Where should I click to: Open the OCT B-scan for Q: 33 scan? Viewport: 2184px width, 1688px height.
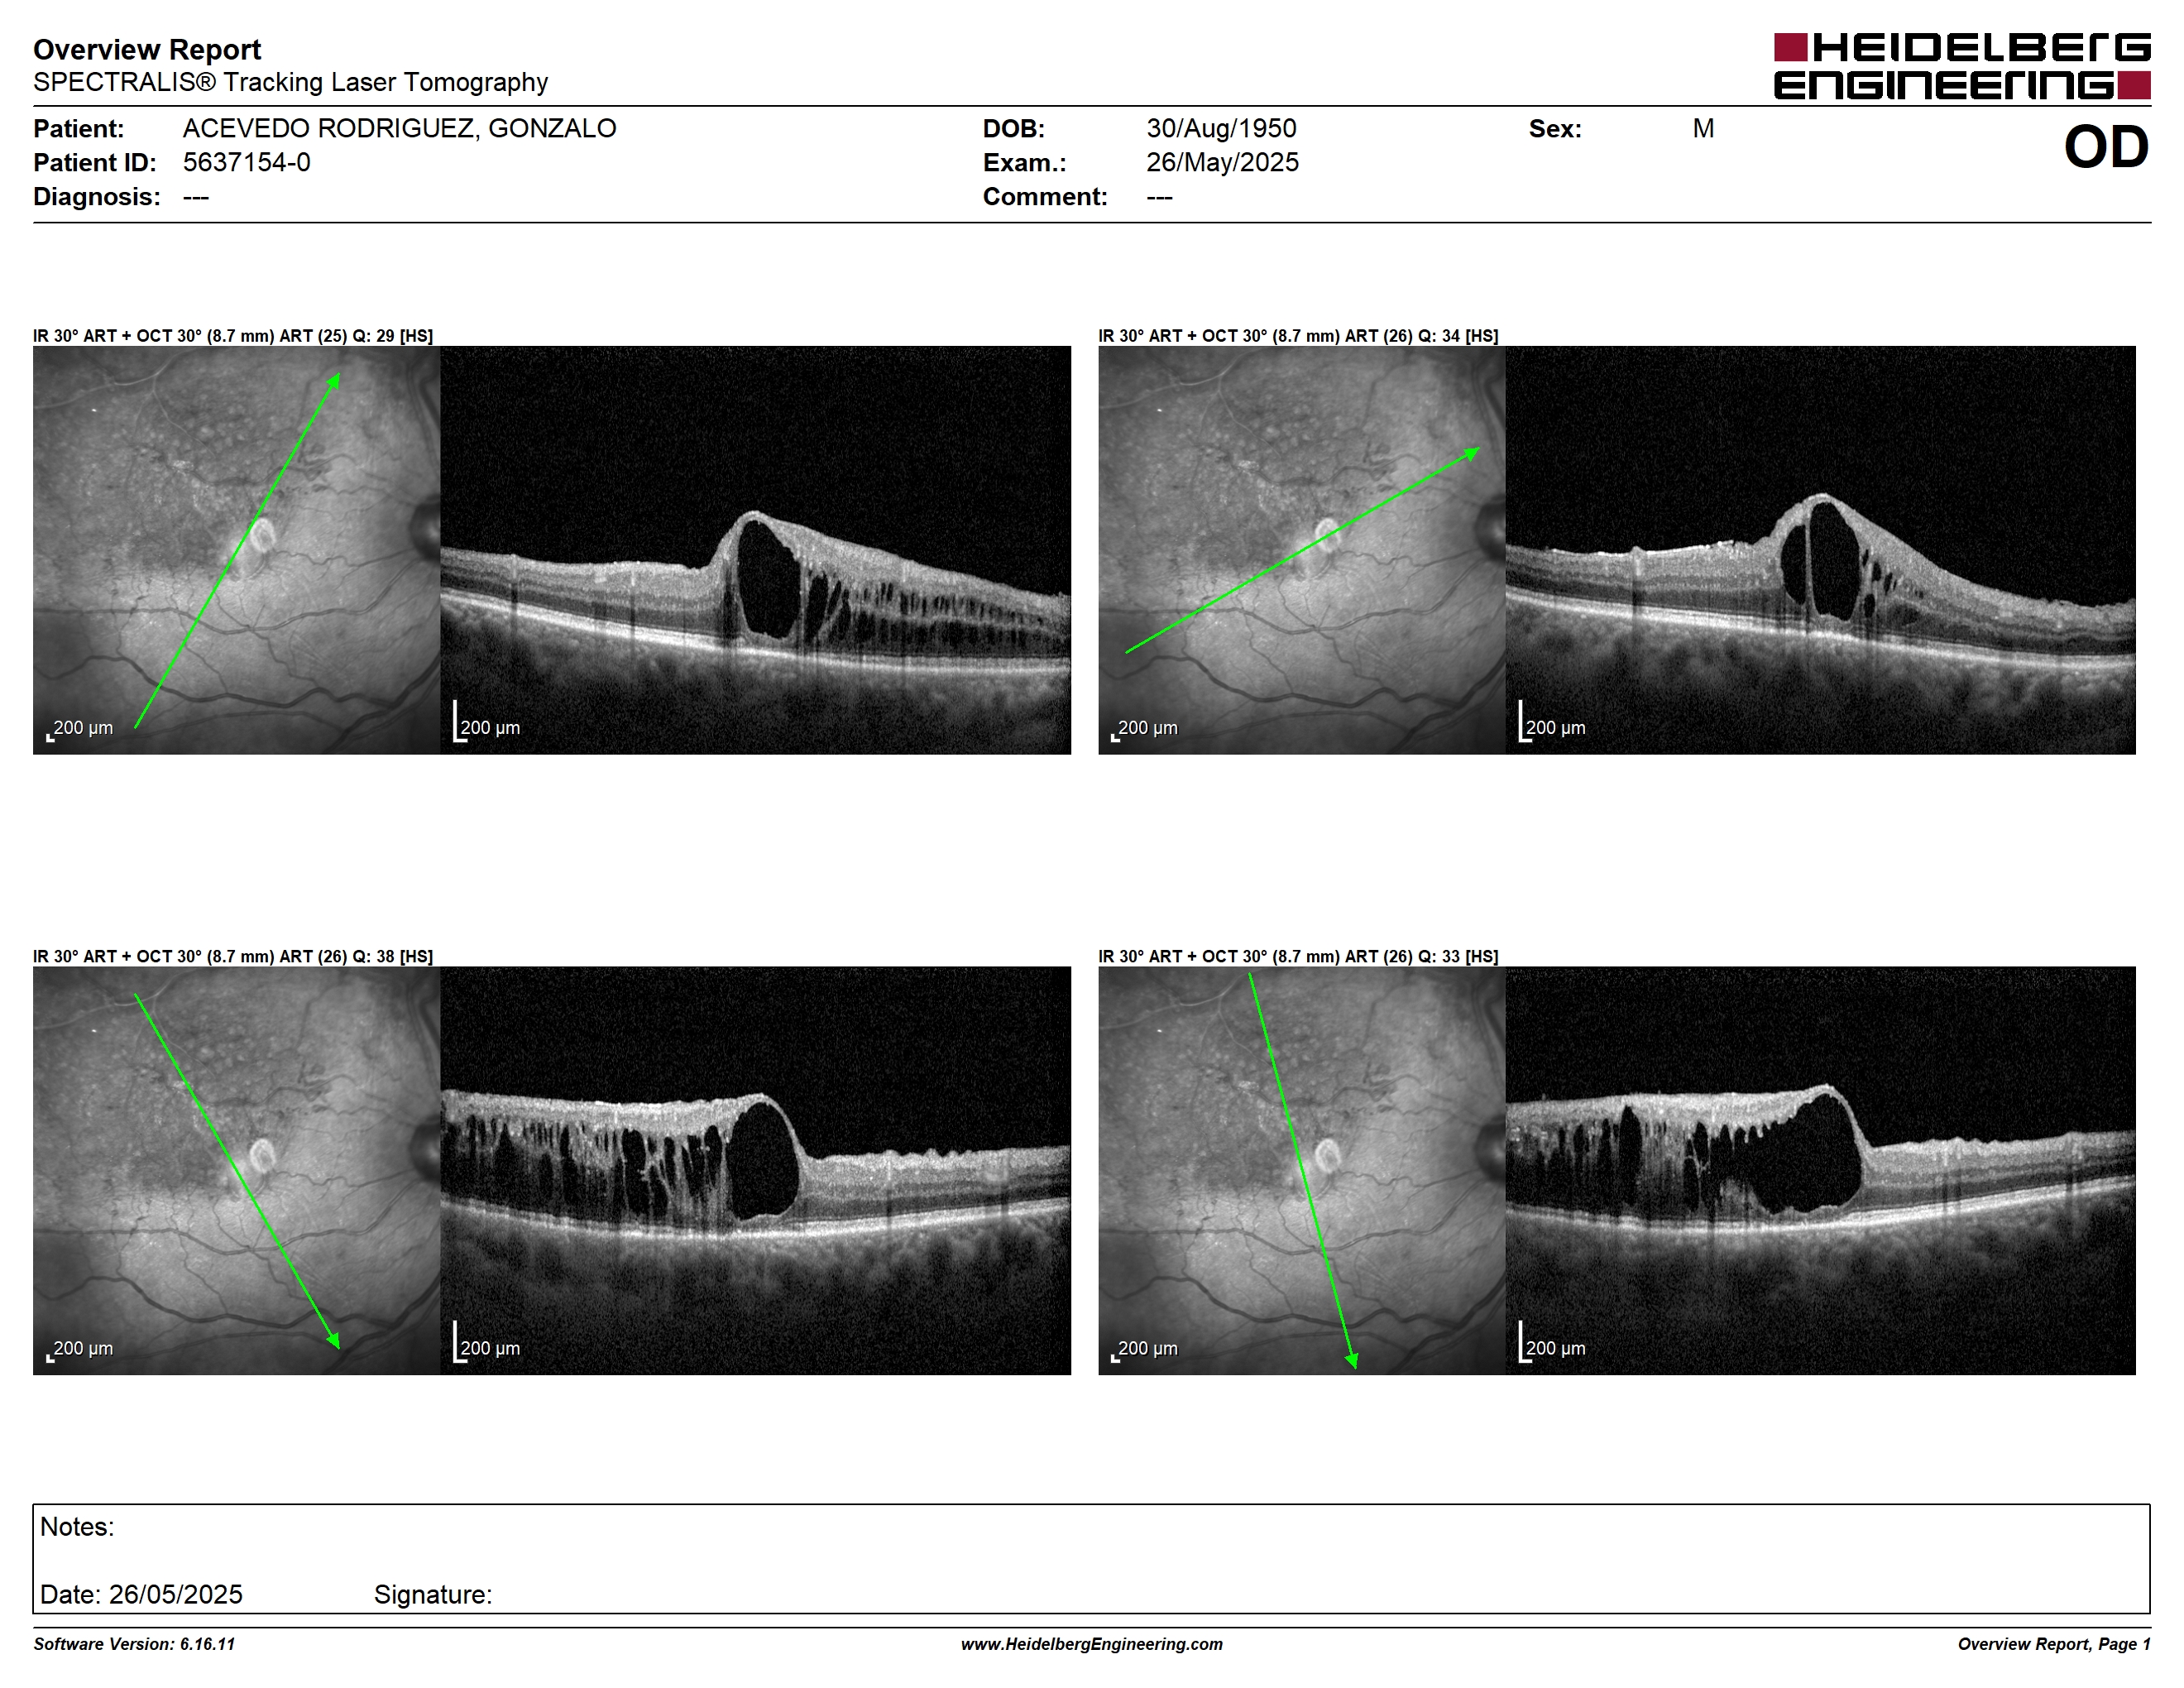click(1820, 1170)
